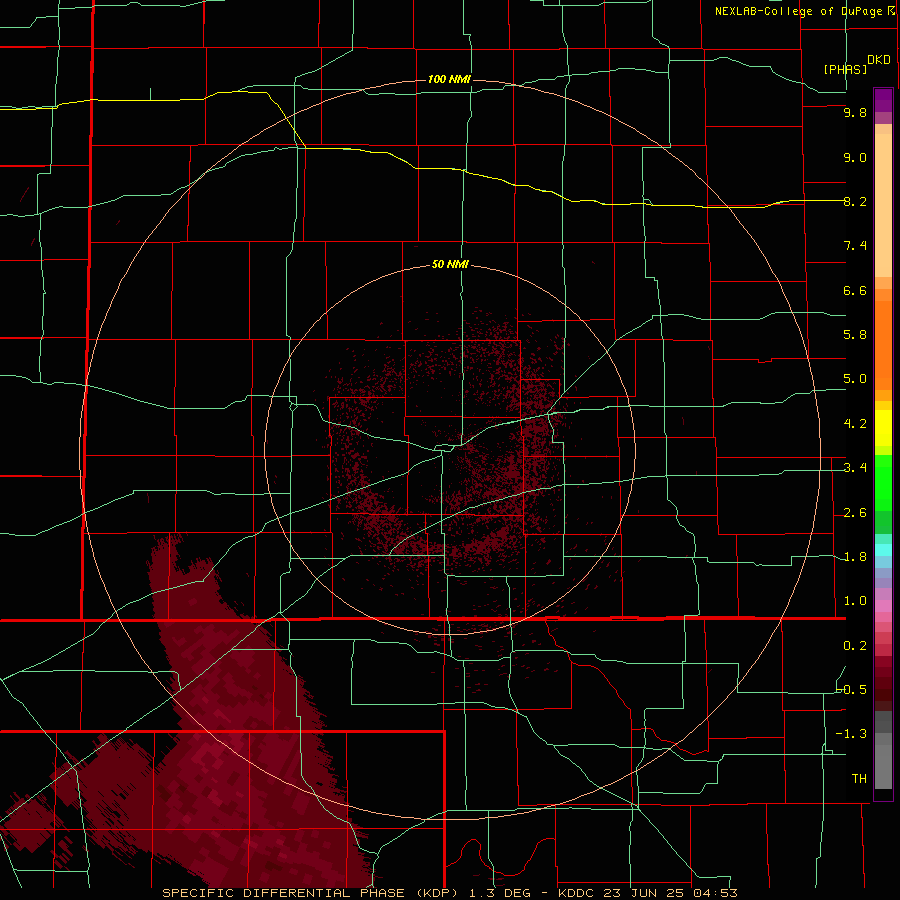Click the 9.8 color scale value

(855, 112)
